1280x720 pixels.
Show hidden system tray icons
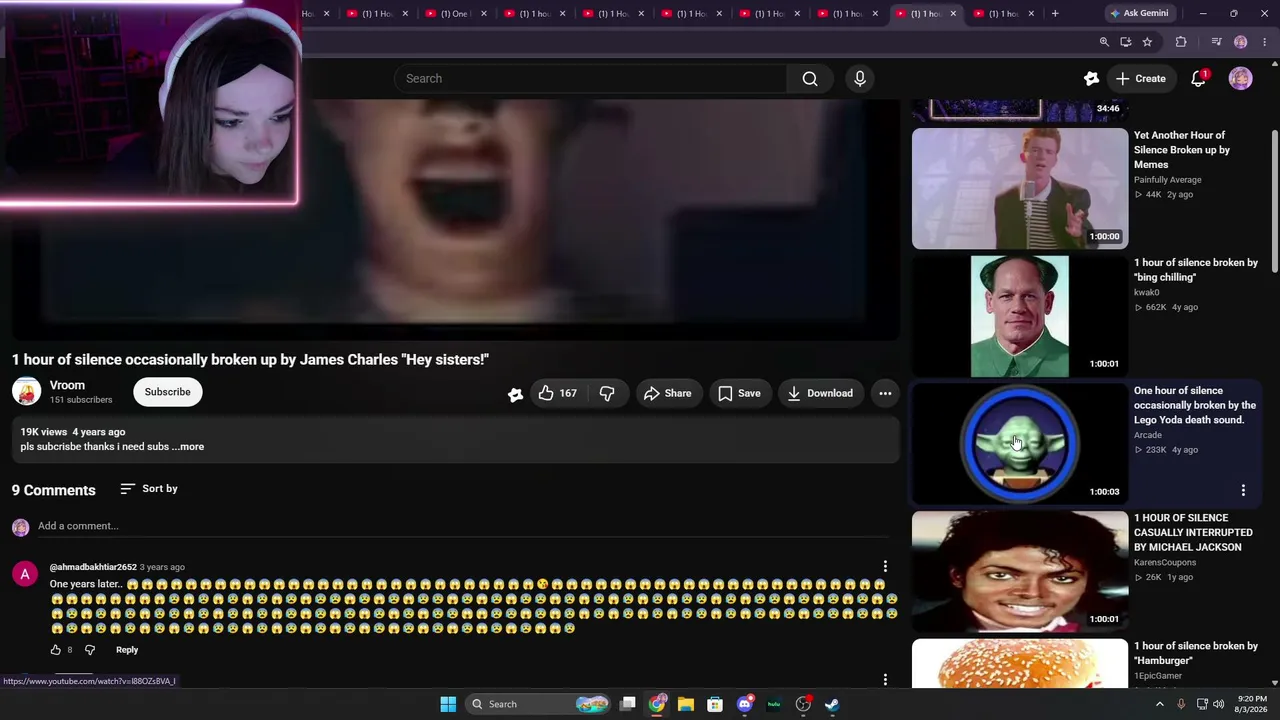pos(1160,704)
